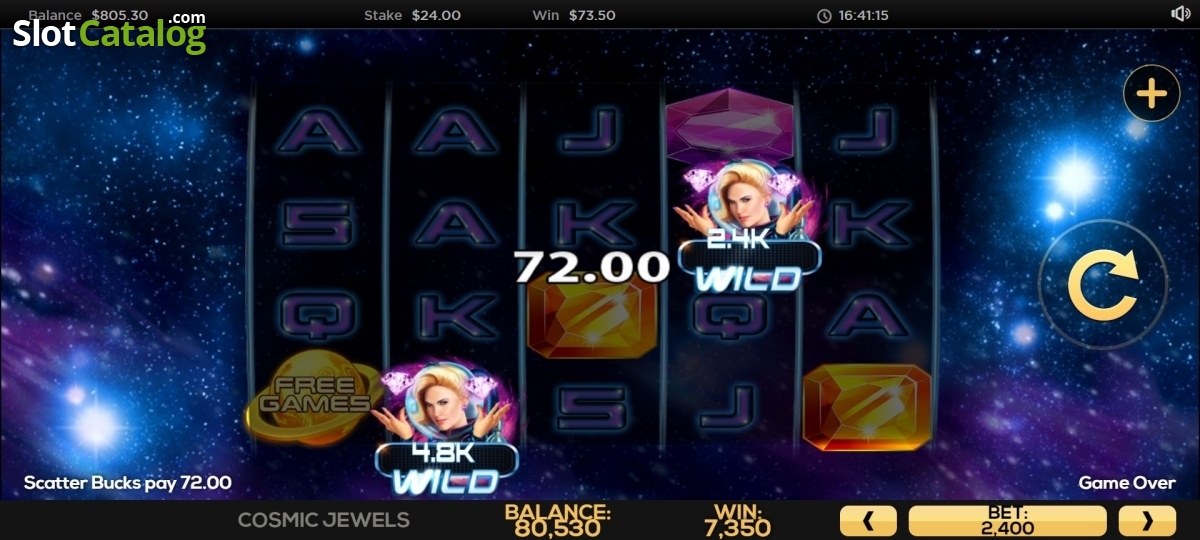Open the plus menu button
The image size is (1200, 540).
click(x=1152, y=94)
